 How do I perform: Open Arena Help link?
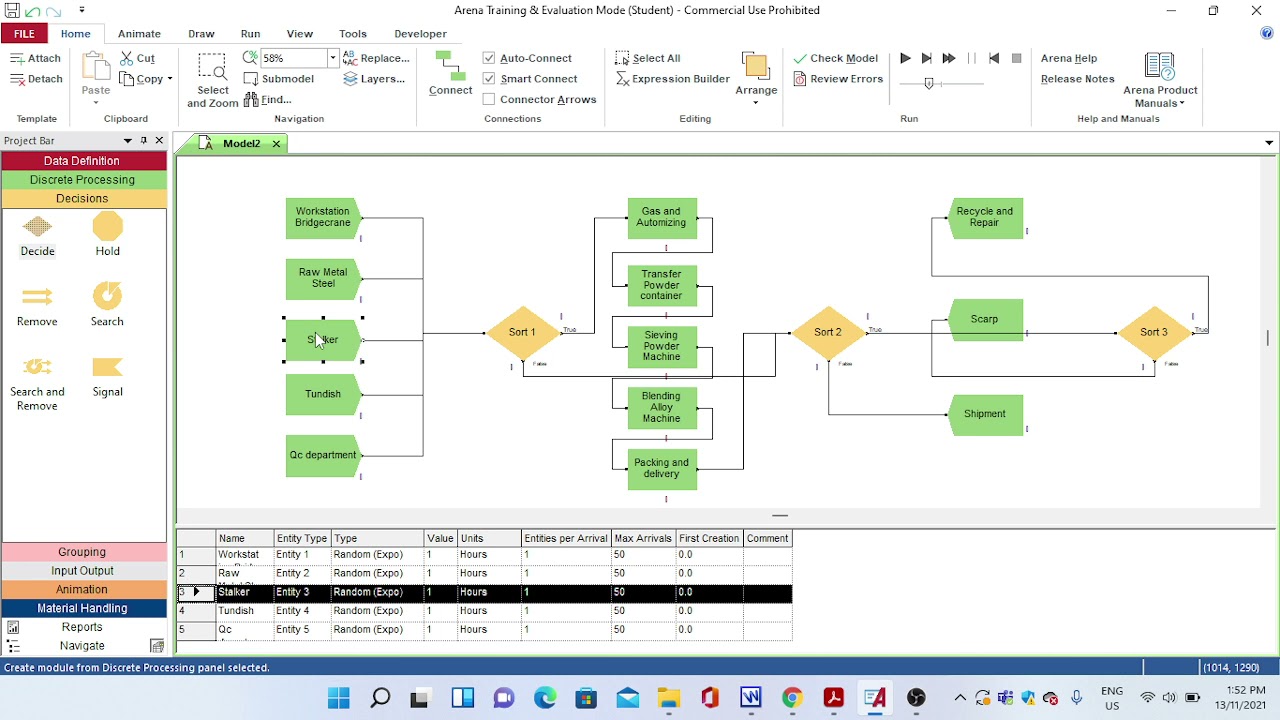click(1069, 58)
